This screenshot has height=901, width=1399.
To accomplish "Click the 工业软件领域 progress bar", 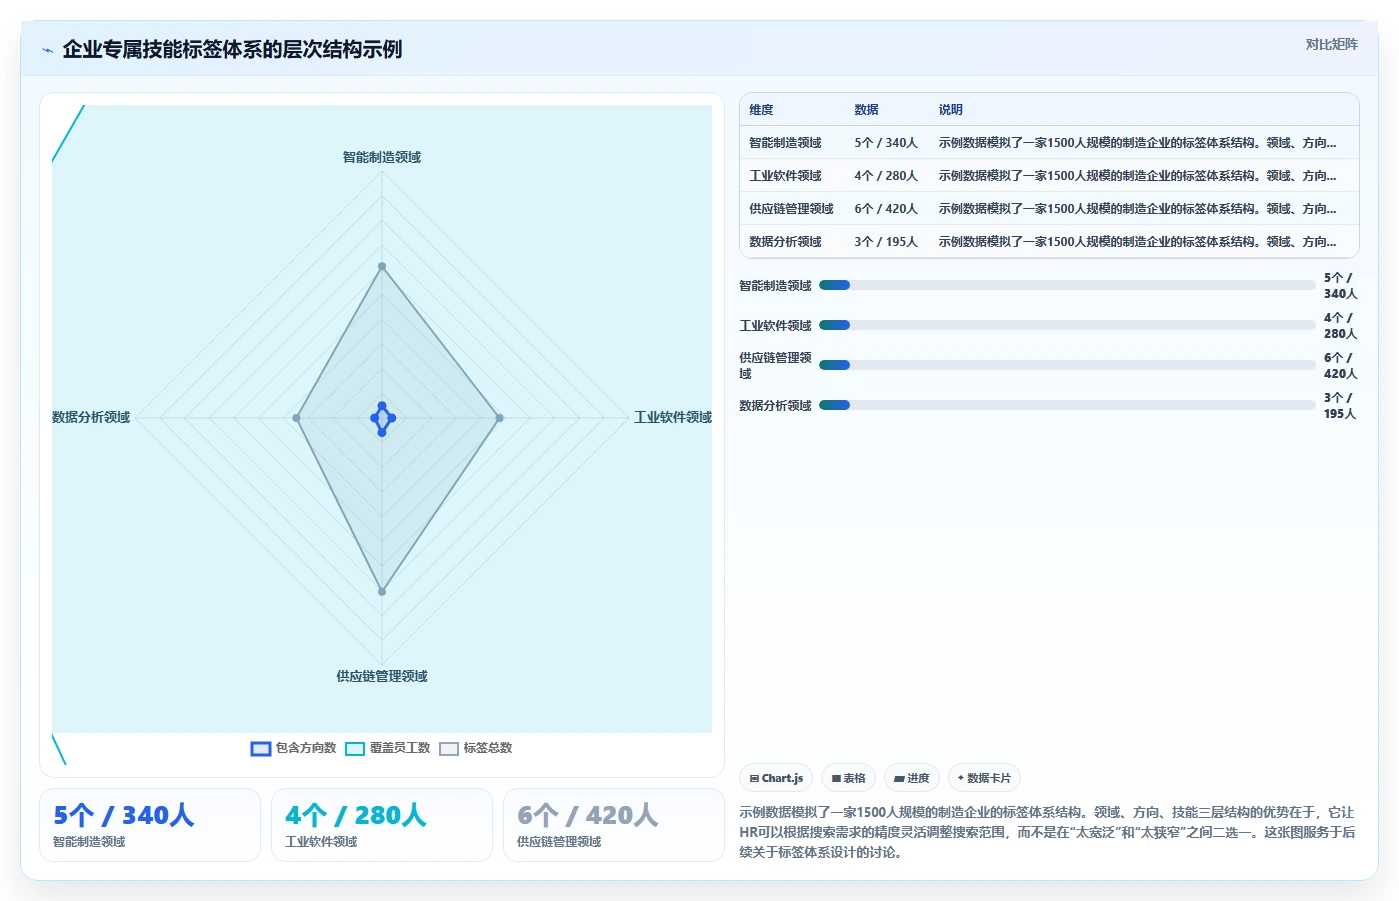I will pyautogui.click(x=1067, y=325).
